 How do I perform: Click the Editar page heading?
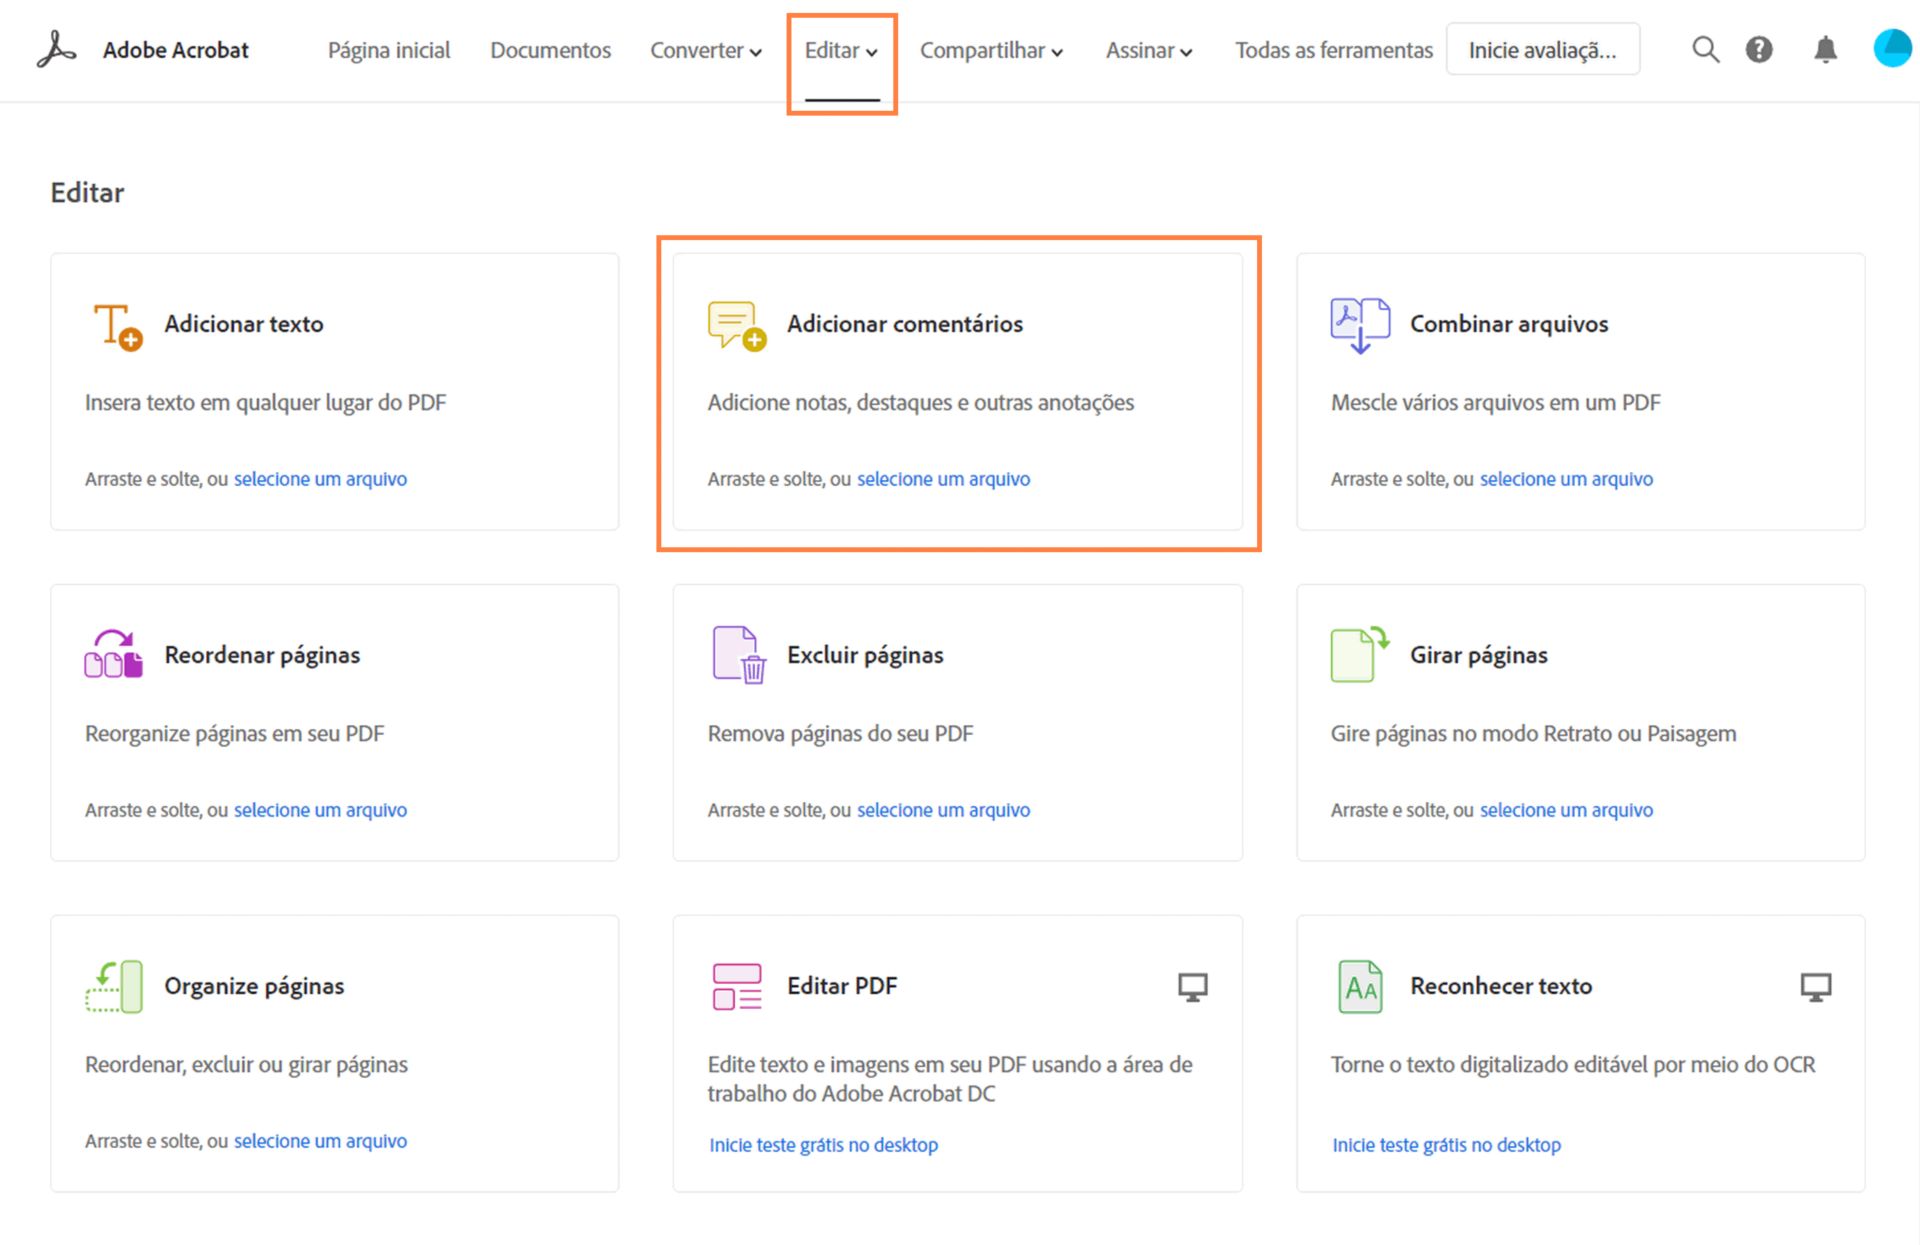click(x=87, y=192)
